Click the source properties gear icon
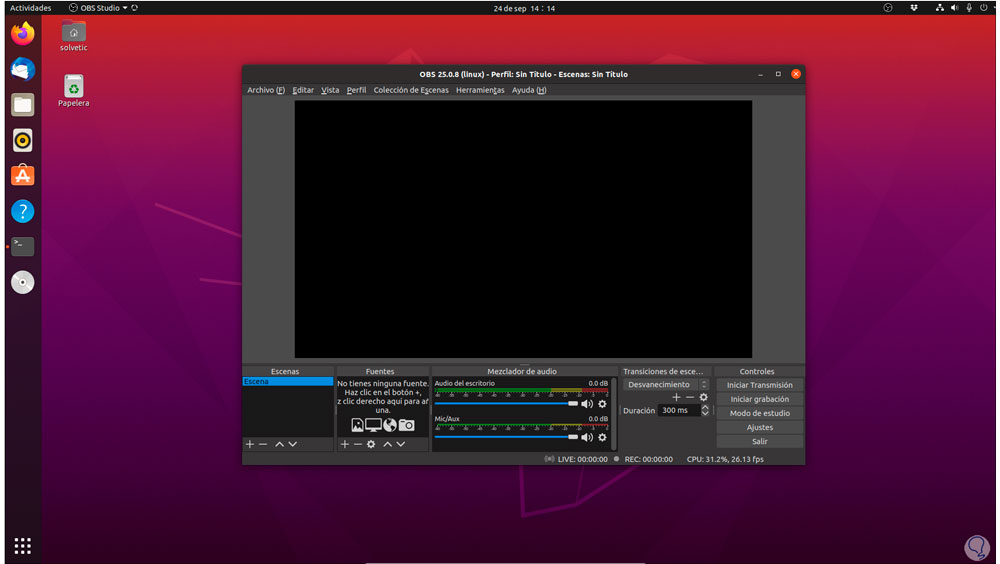Image resolution: width=1000 pixels, height=564 pixels. pos(371,444)
